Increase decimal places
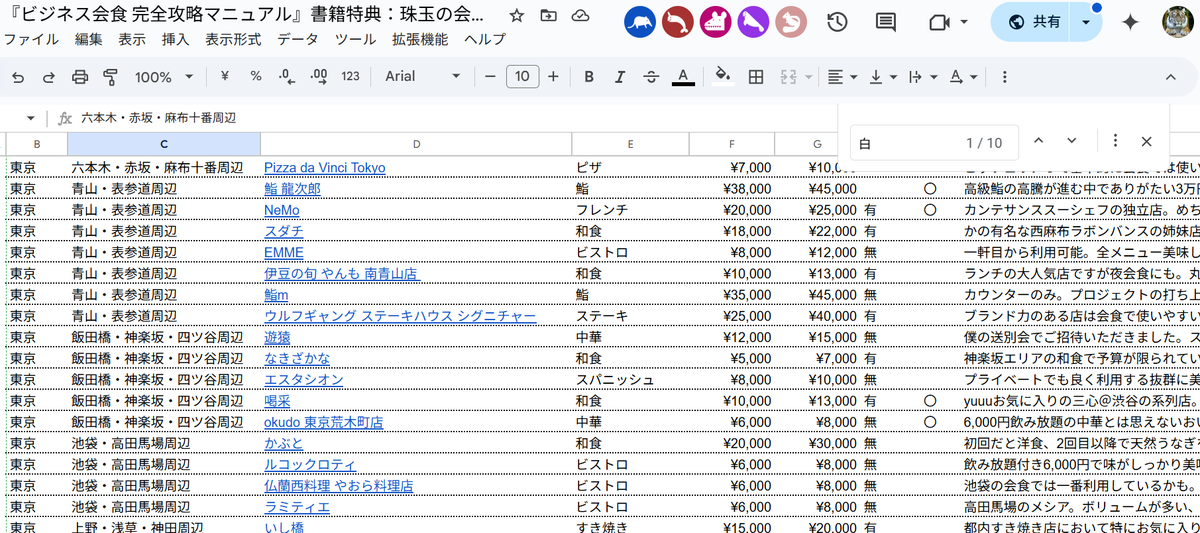This screenshot has height=533, width=1200. coord(319,77)
